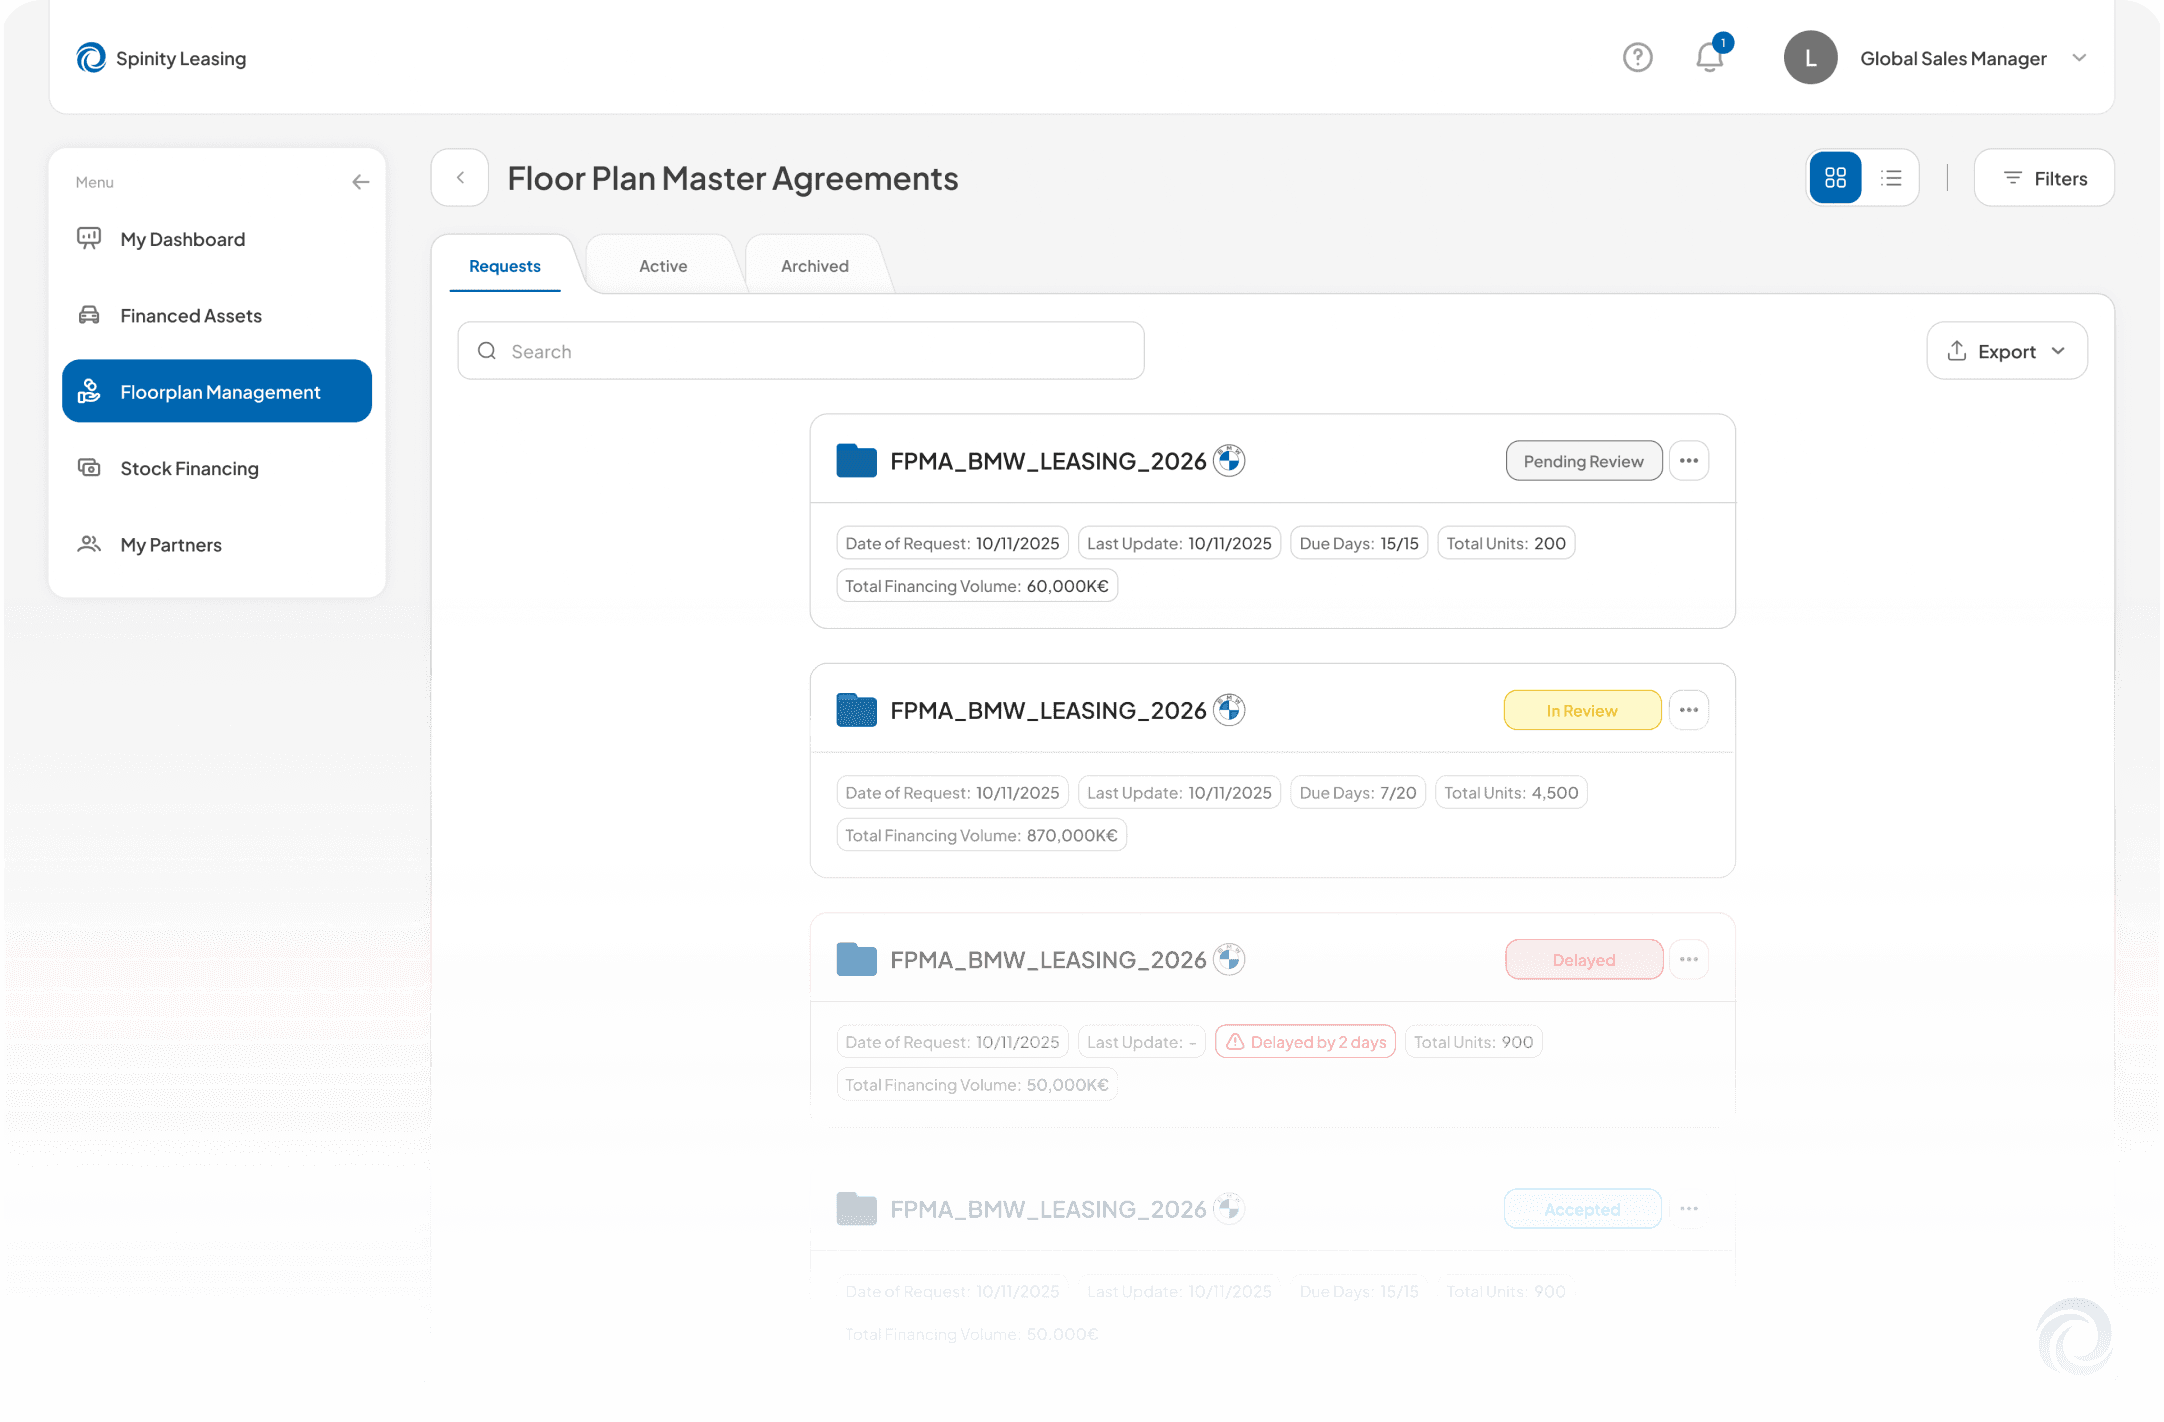This screenshot has width=2164, height=1422.
Task: Open the Filters panel
Action: 2044,178
